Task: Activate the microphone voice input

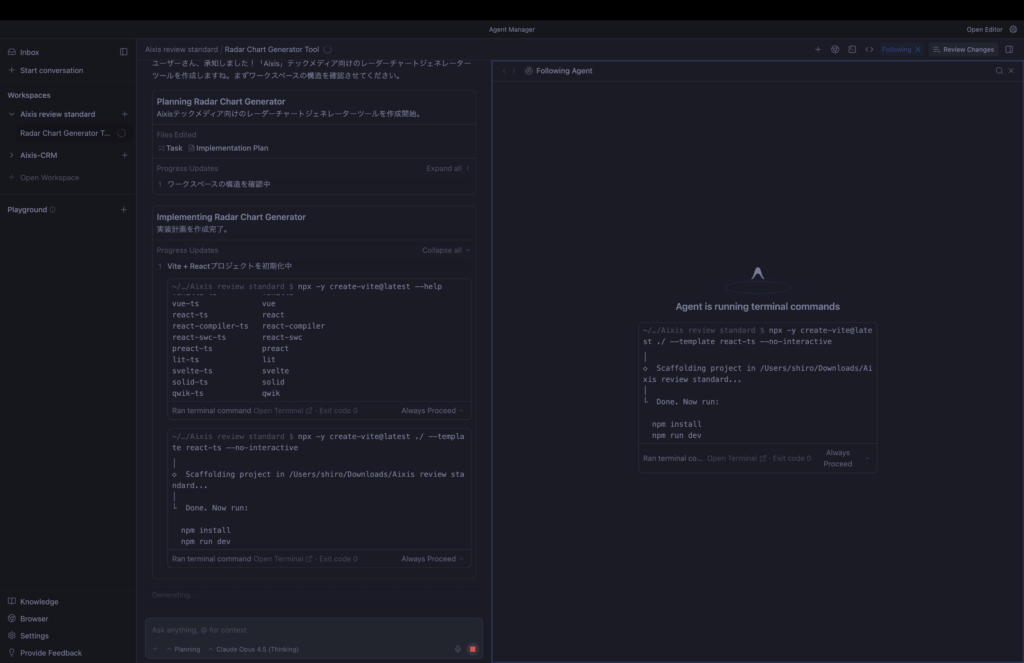Action: click(x=458, y=649)
